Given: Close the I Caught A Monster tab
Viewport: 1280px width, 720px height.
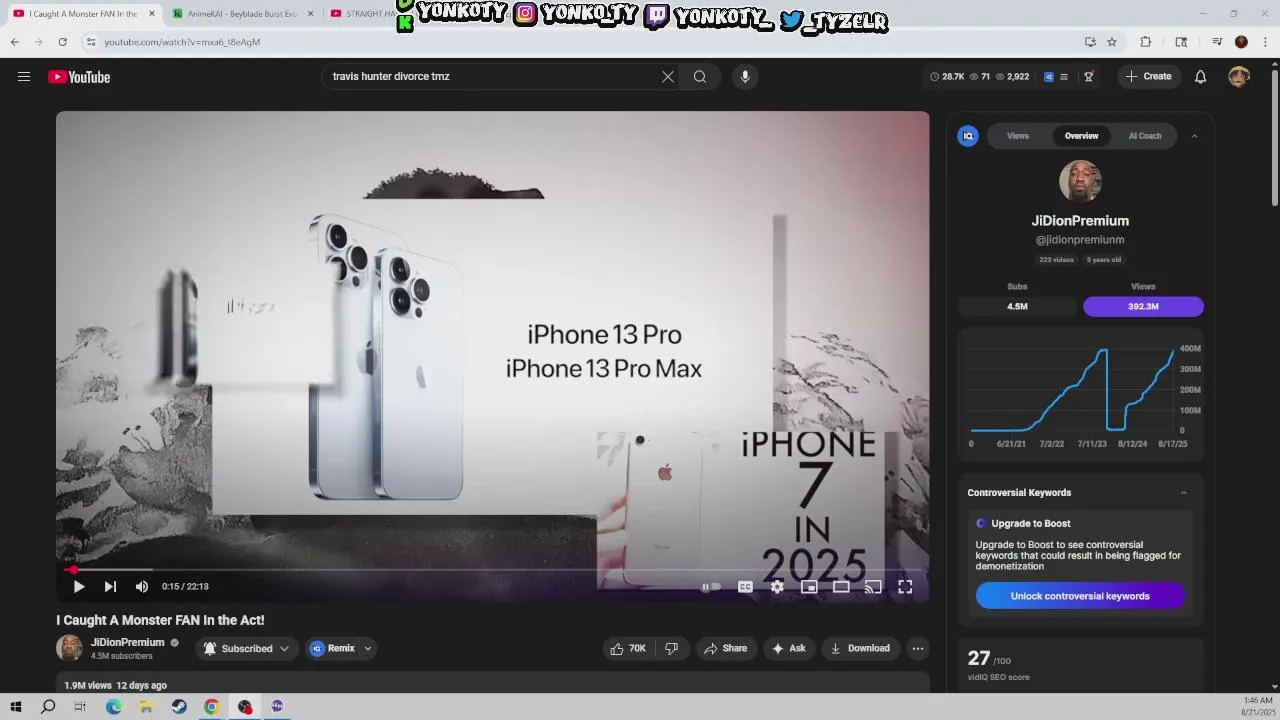Looking at the screenshot, I should pos(152,14).
